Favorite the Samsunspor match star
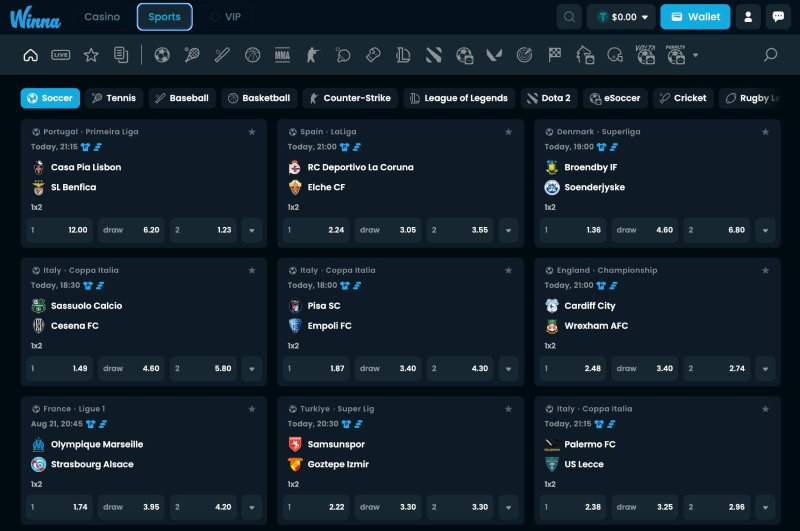800x531 pixels. tap(508, 409)
